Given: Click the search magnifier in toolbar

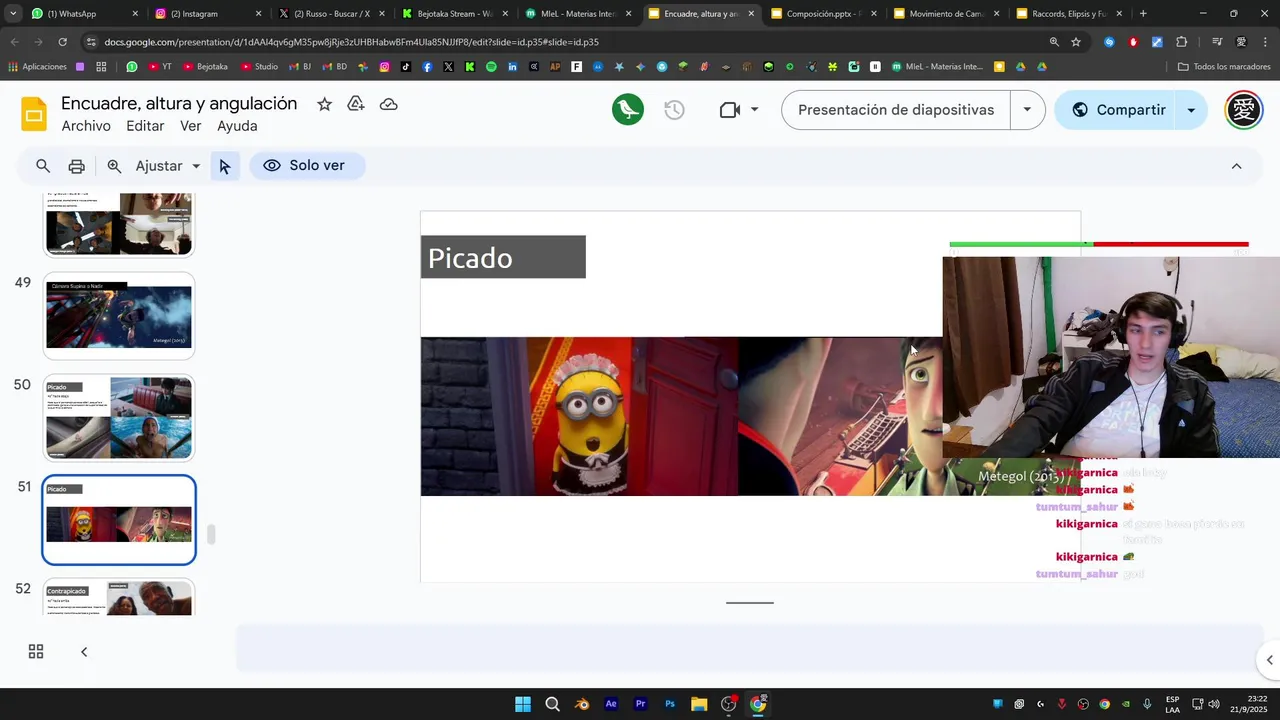Looking at the screenshot, I should click(x=43, y=166).
